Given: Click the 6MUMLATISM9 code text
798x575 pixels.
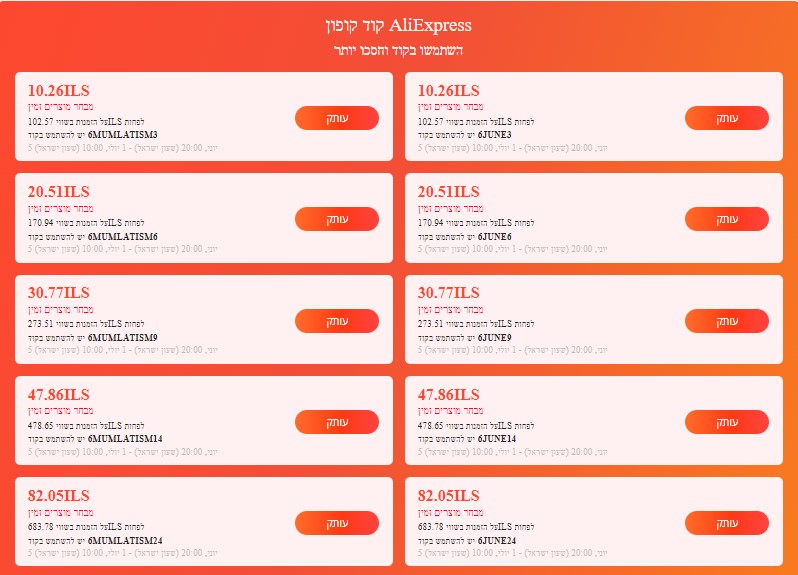Looking at the screenshot, I should click(x=123, y=337).
